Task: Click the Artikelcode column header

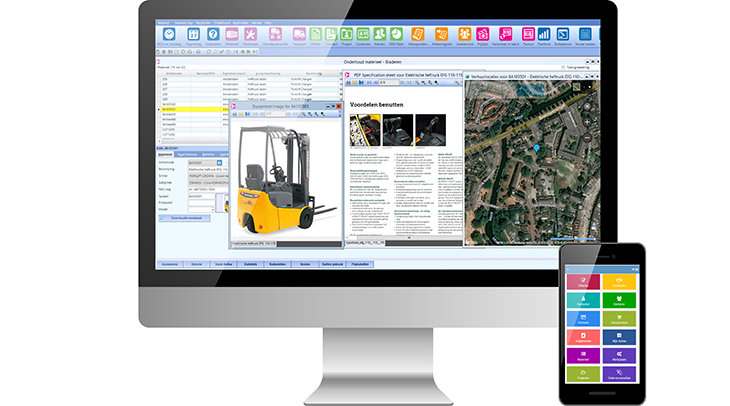Action: pos(173,74)
